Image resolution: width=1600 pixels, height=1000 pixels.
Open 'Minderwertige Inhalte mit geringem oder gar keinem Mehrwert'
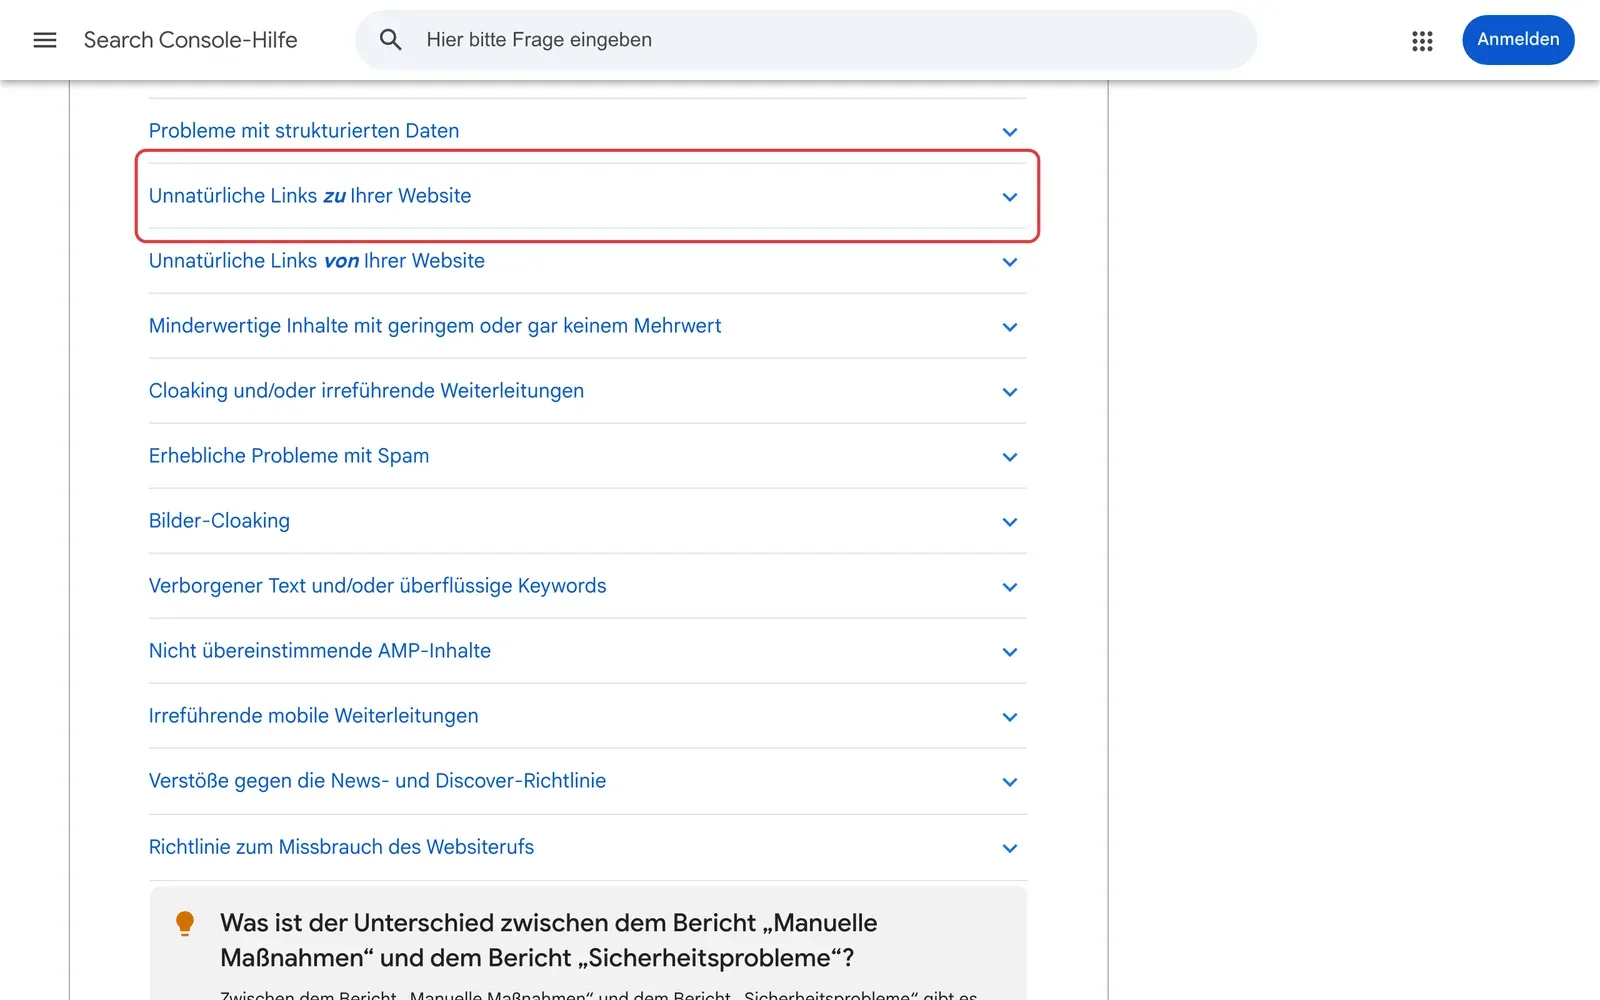[435, 326]
